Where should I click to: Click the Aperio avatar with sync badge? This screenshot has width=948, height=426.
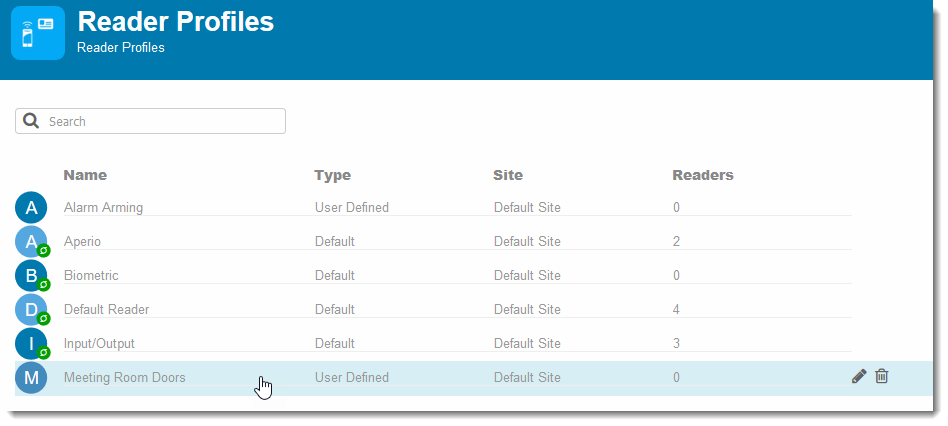tap(31, 242)
